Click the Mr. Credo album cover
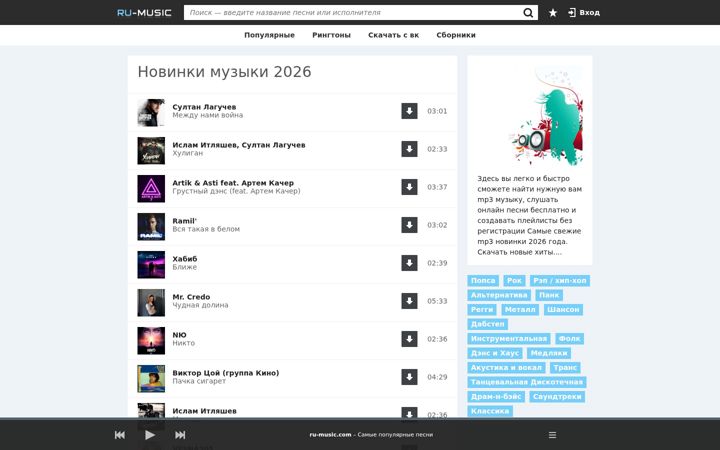The height and width of the screenshot is (450, 720). pyautogui.click(x=151, y=303)
